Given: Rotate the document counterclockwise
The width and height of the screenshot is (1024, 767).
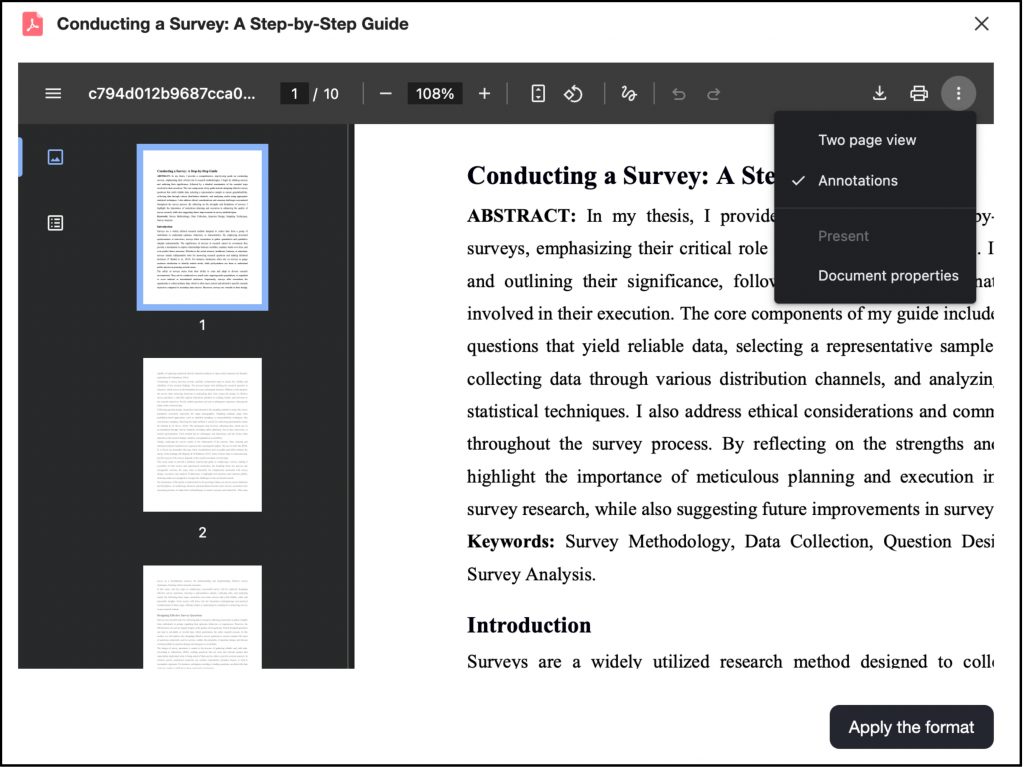Looking at the screenshot, I should coord(573,93).
